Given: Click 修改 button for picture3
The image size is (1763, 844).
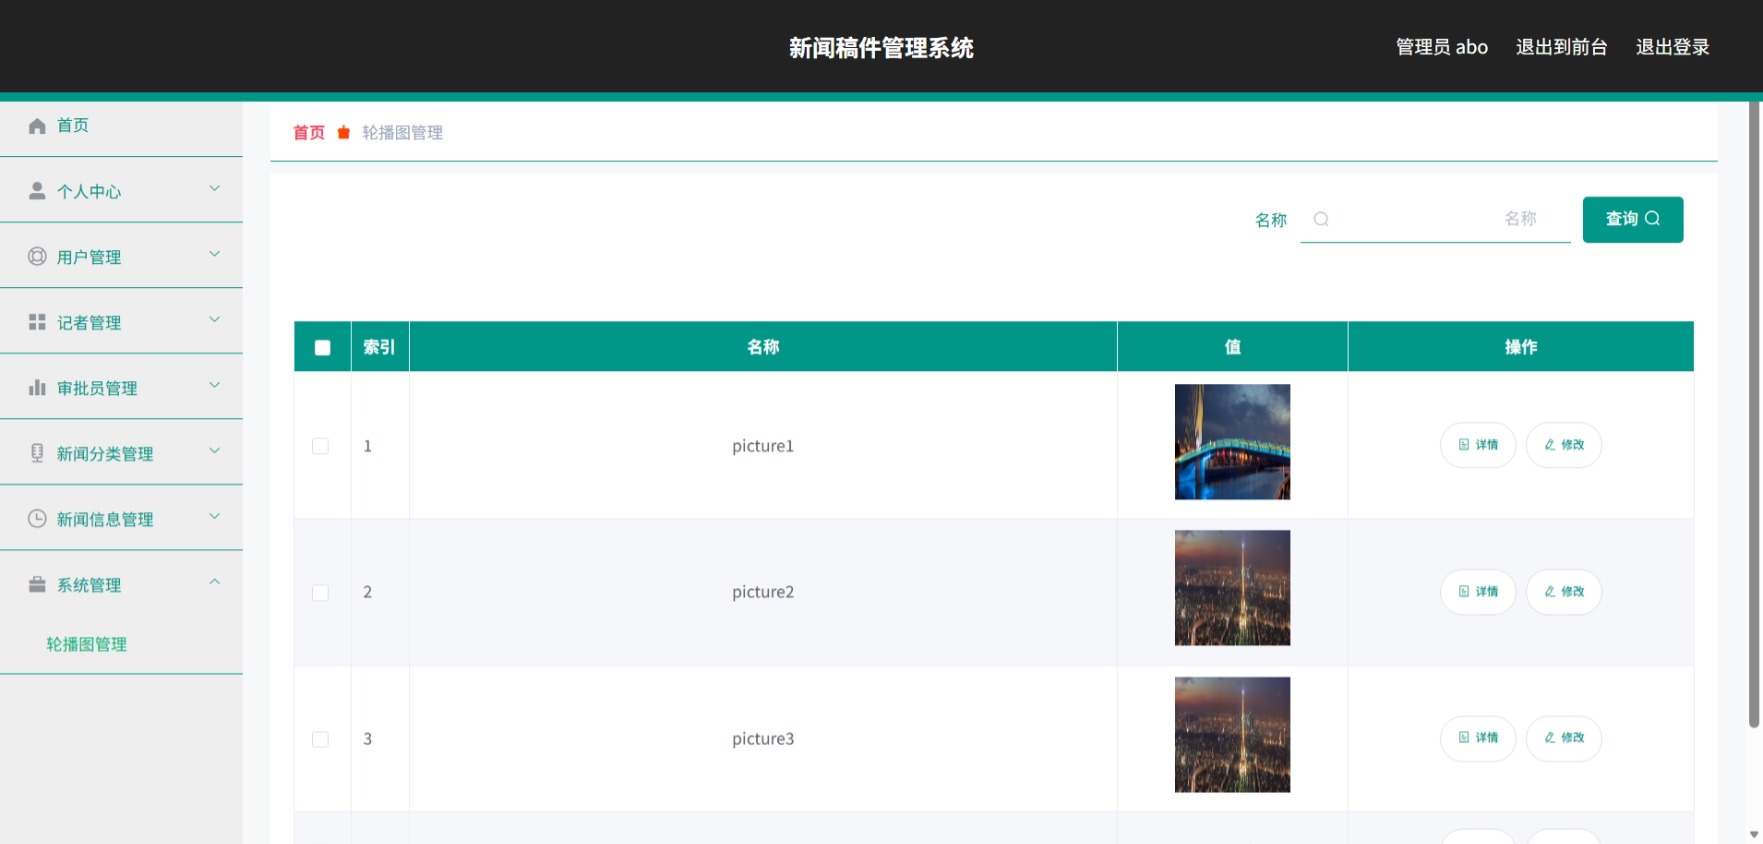Looking at the screenshot, I should [1564, 738].
